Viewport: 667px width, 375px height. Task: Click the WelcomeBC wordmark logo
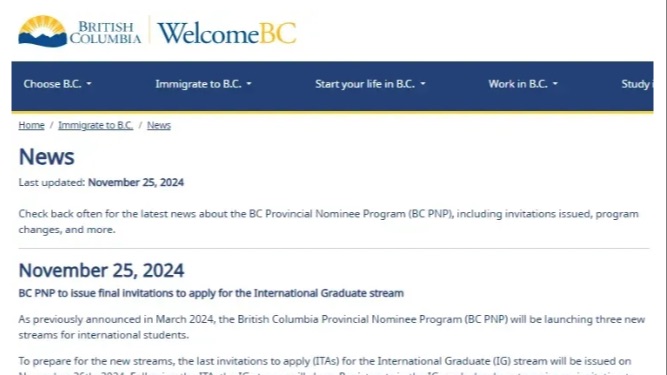tap(227, 33)
